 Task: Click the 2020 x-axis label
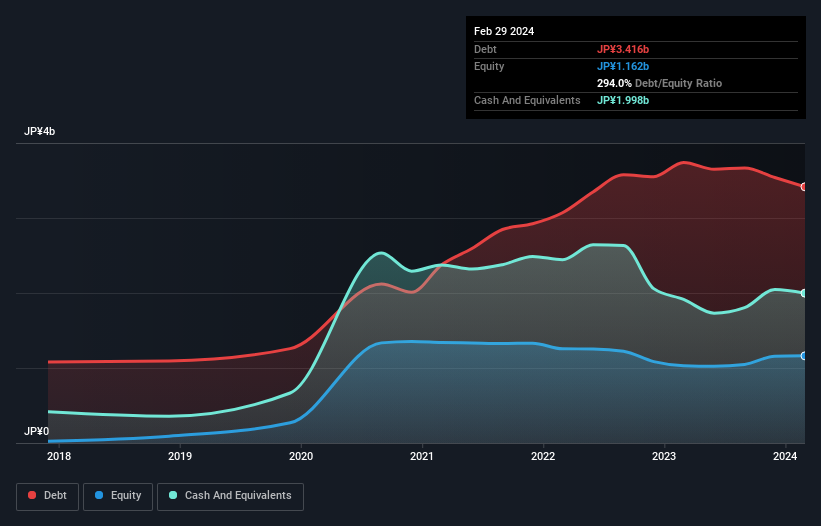click(x=301, y=456)
